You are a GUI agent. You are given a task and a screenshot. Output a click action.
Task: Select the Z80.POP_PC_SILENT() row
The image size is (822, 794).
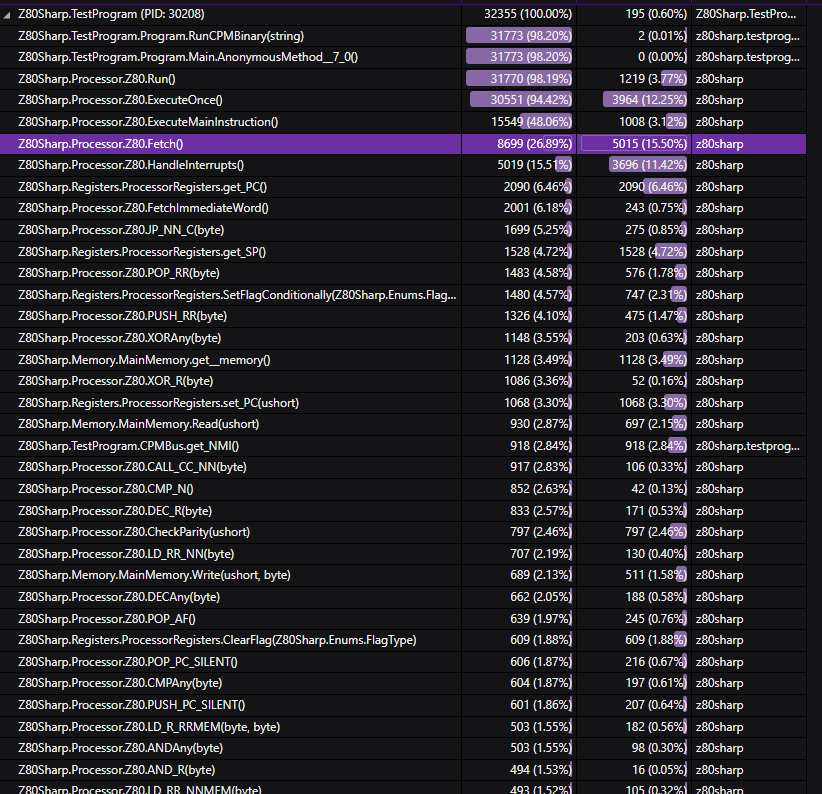(403, 661)
